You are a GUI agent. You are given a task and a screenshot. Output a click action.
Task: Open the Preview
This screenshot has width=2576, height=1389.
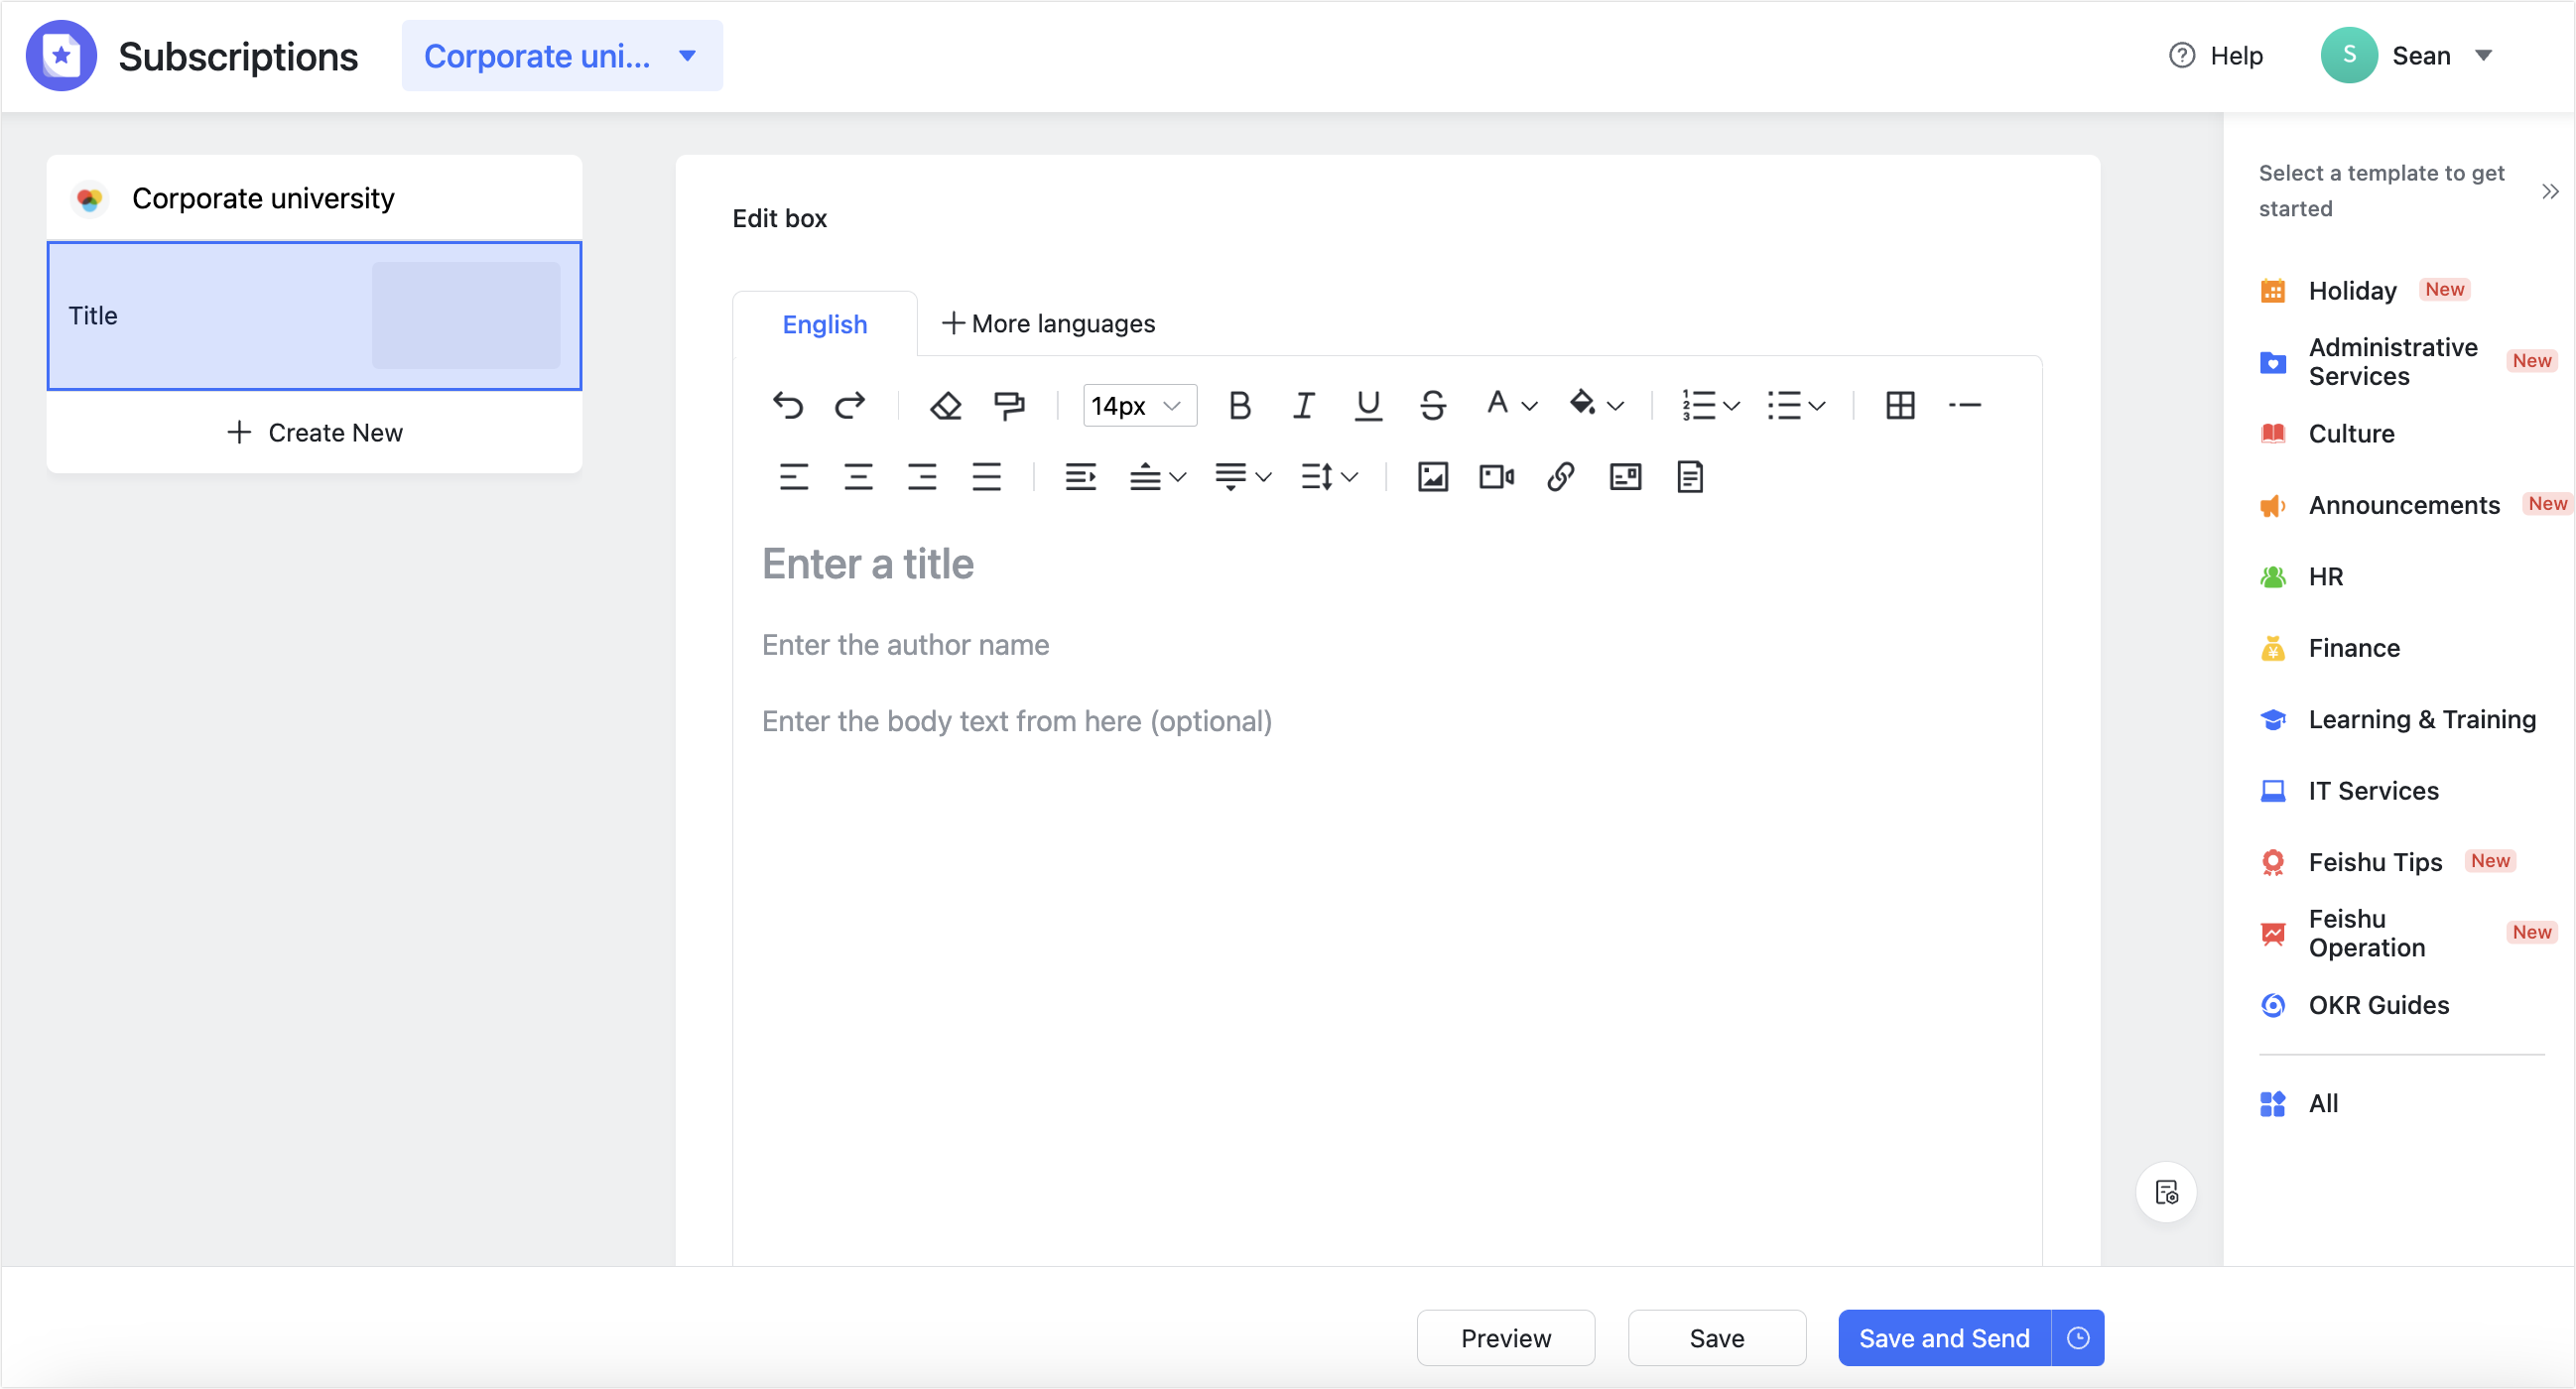1505,1337
